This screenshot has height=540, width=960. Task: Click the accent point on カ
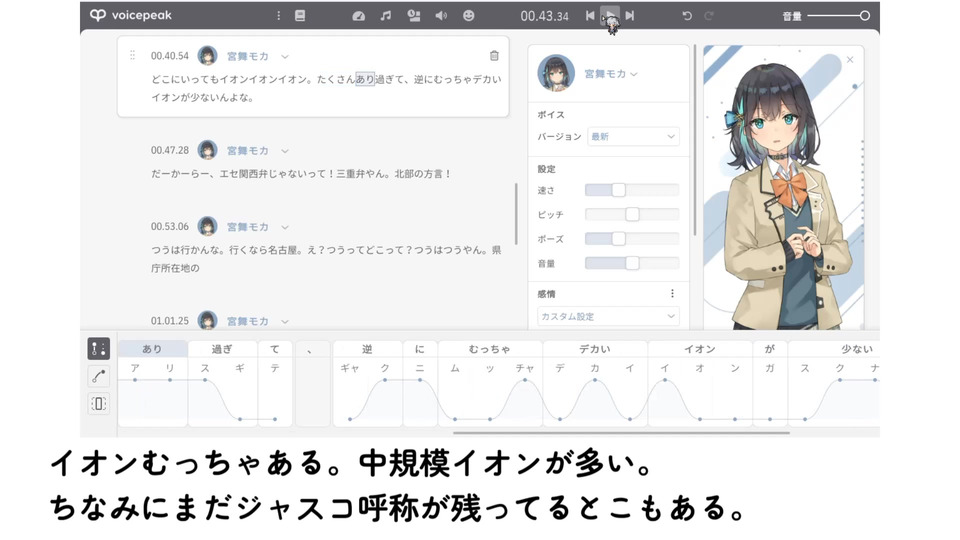pos(594,380)
